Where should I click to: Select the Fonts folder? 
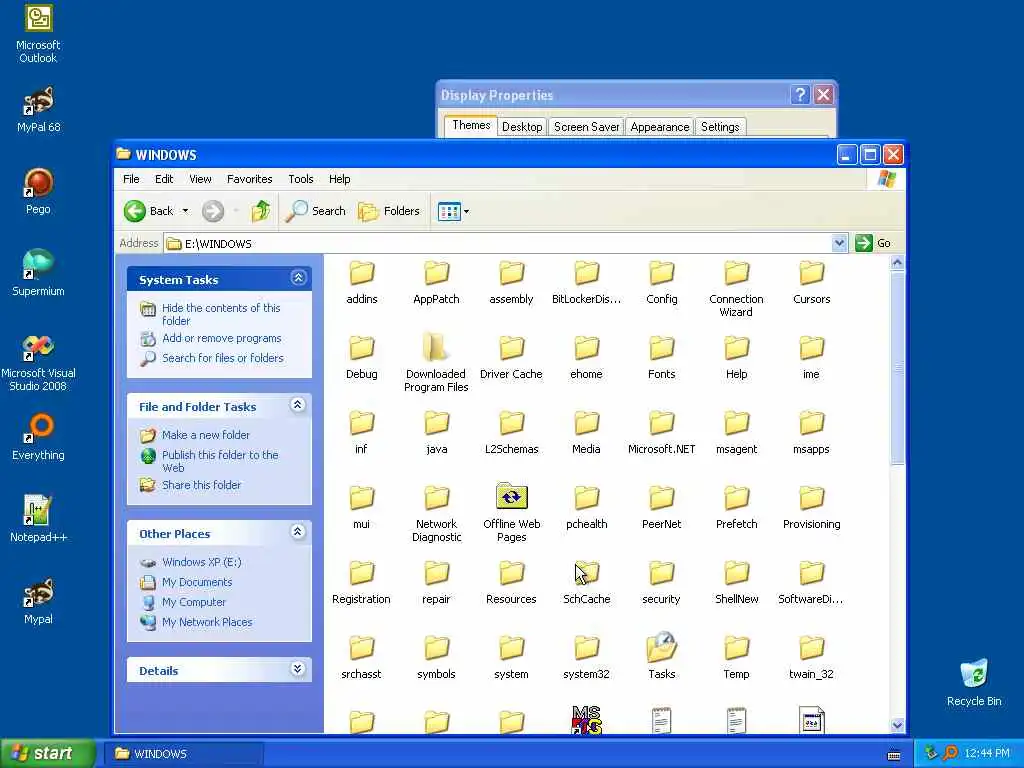pyautogui.click(x=662, y=359)
